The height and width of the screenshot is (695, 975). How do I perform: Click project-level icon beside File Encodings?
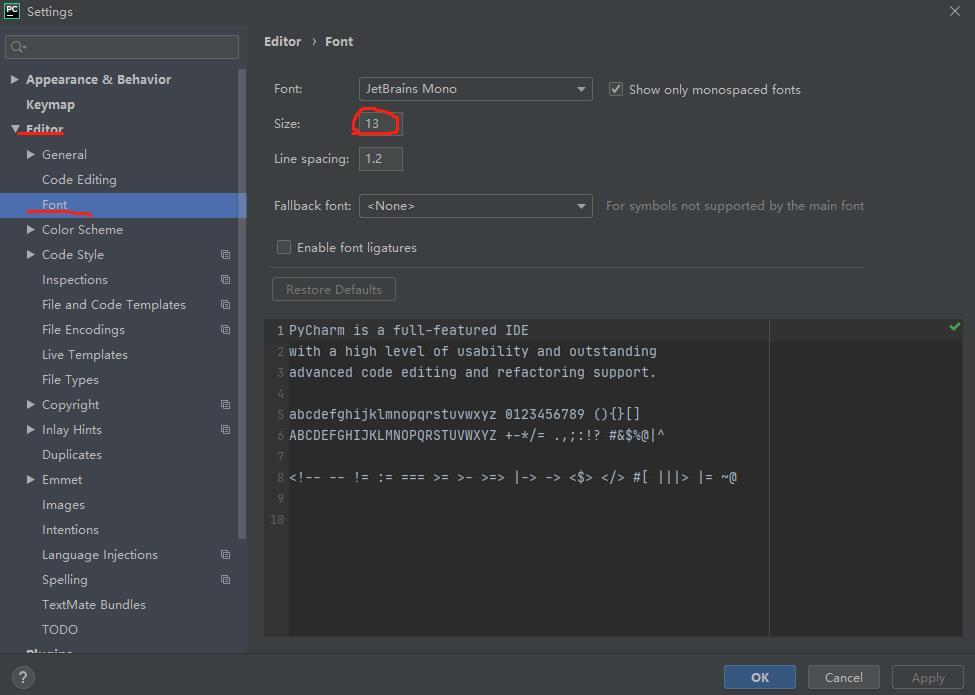coord(225,329)
